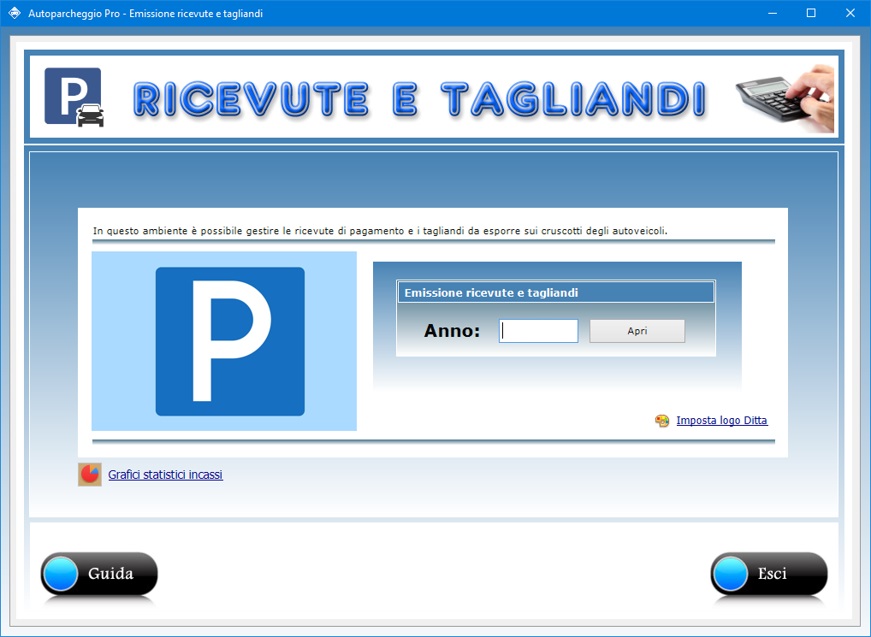Open the Grafici statistici incassi link
The image size is (871, 637).
165,475
